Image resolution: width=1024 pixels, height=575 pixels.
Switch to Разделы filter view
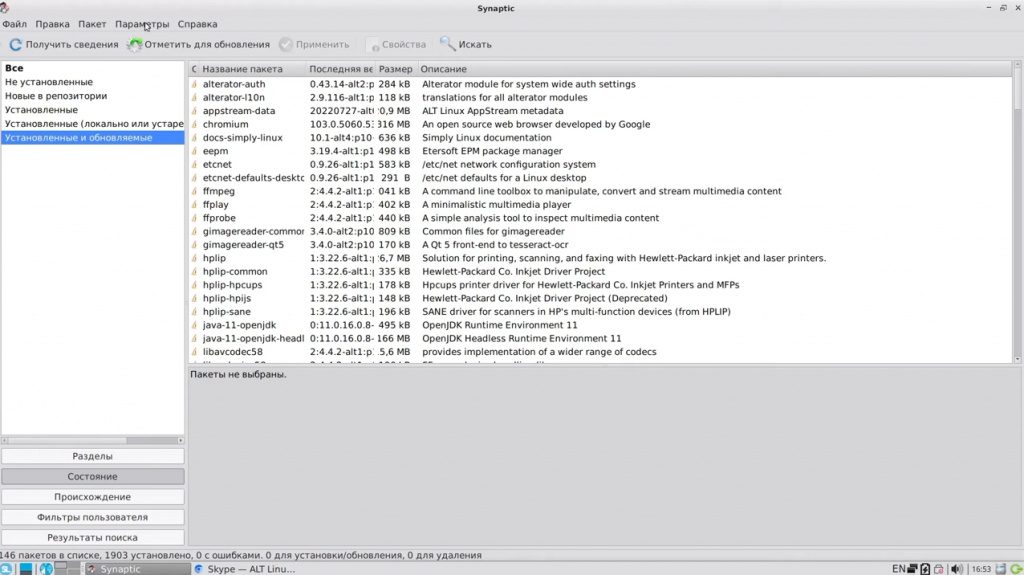click(92, 456)
